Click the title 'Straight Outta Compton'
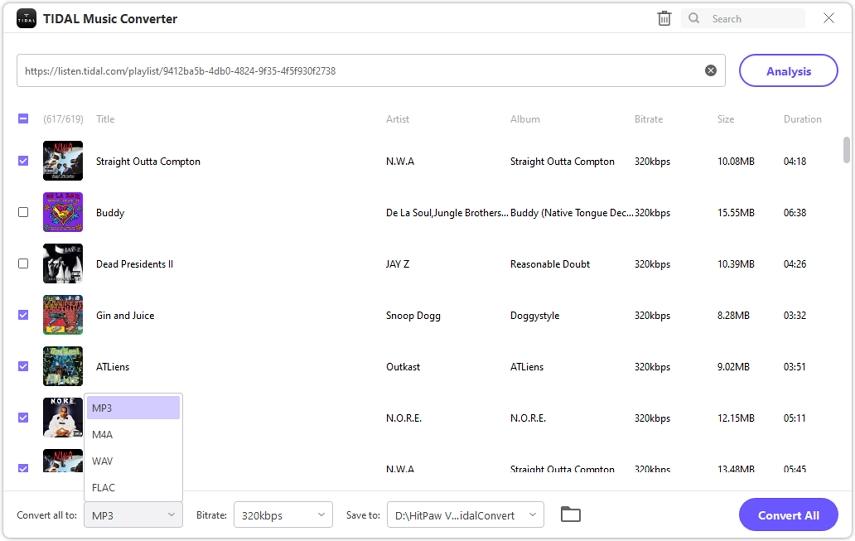Image resolution: width=855 pixels, height=541 pixels. [148, 161]
